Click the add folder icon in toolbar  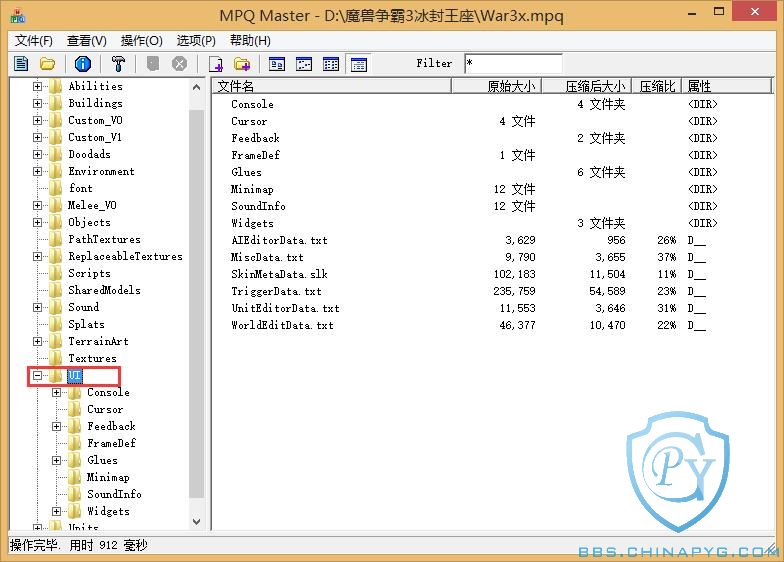click(x=241, y=64)
